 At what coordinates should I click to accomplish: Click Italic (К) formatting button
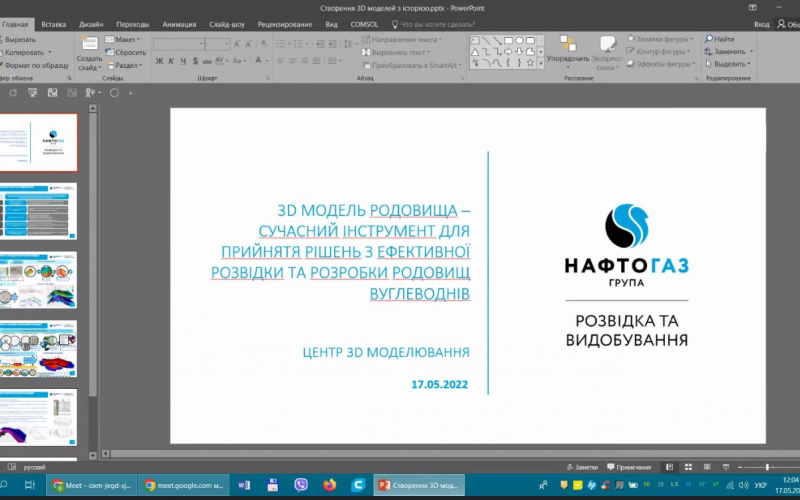point(171,61)
